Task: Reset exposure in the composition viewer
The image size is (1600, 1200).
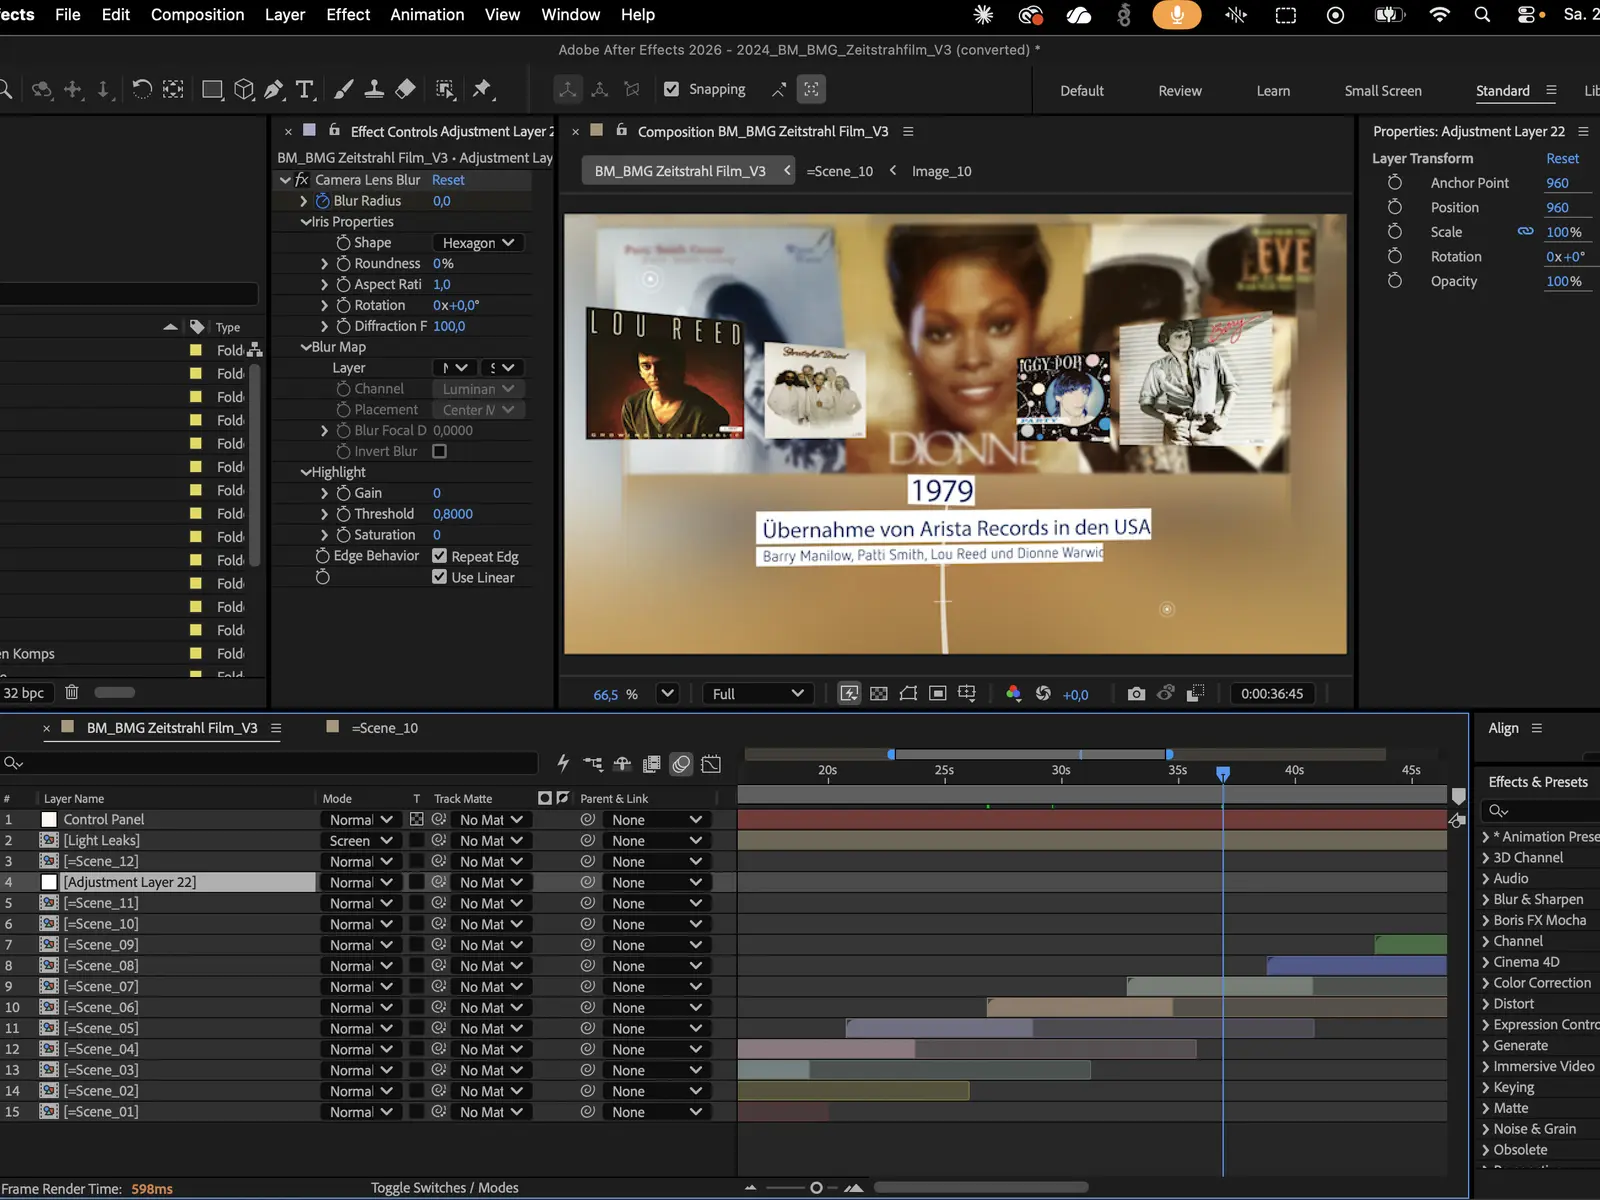Action: click(x=1043, y=694)
